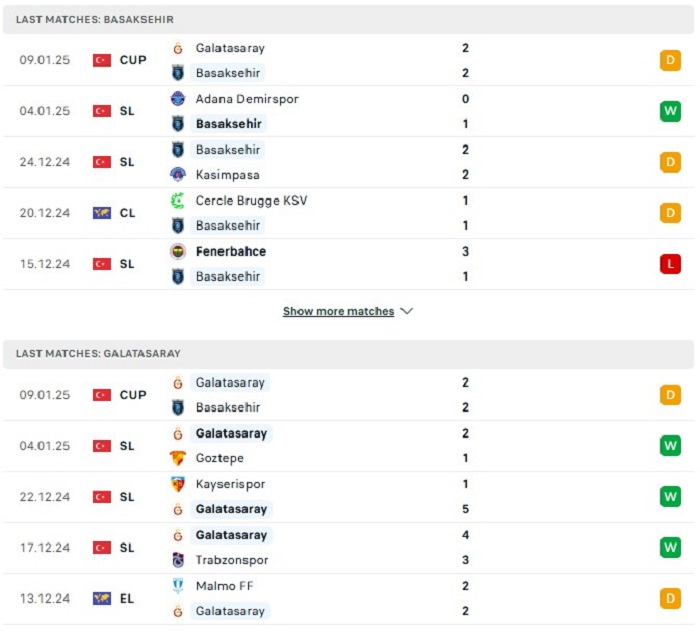Select the Last Matches: Galatasaray header
The width and height of the screenshot is (700, 636).
(x=348, y=354)
